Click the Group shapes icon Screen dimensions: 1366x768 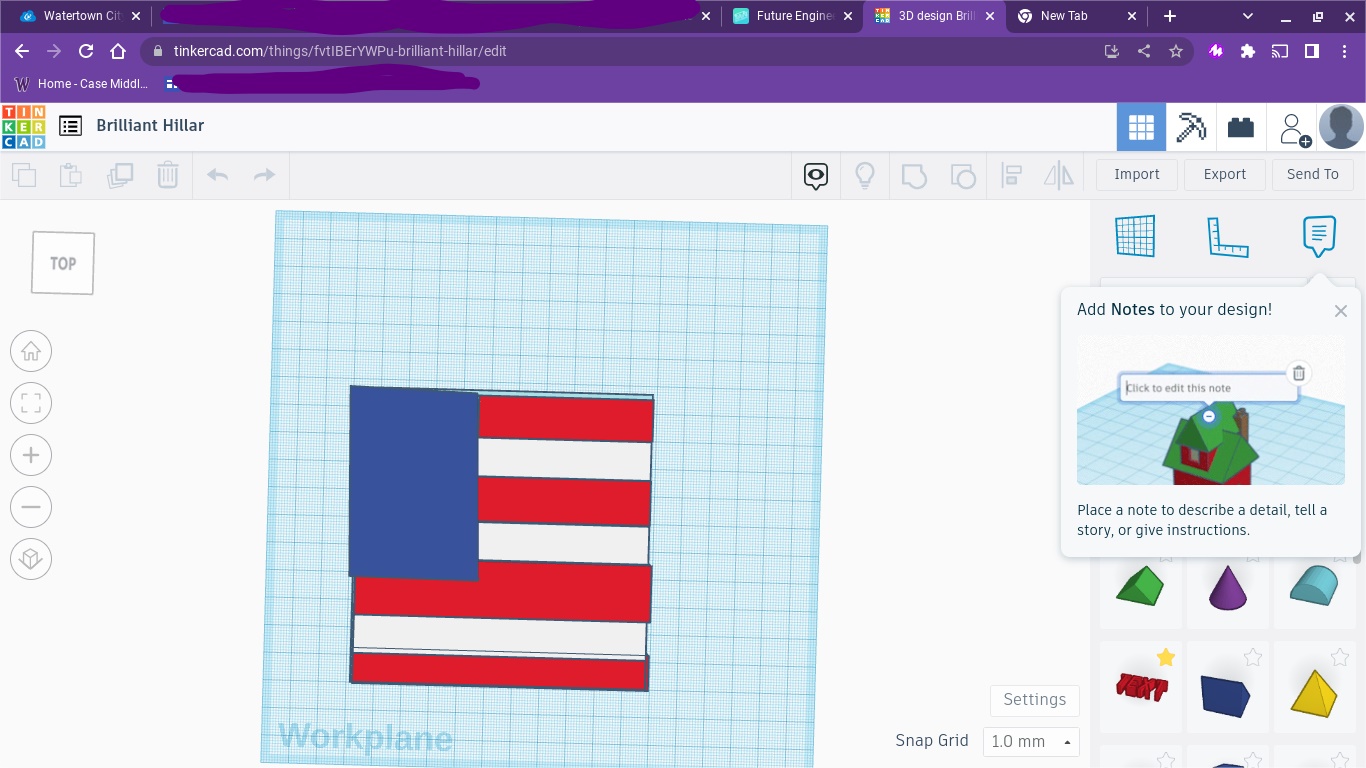[x=914, y=177]
